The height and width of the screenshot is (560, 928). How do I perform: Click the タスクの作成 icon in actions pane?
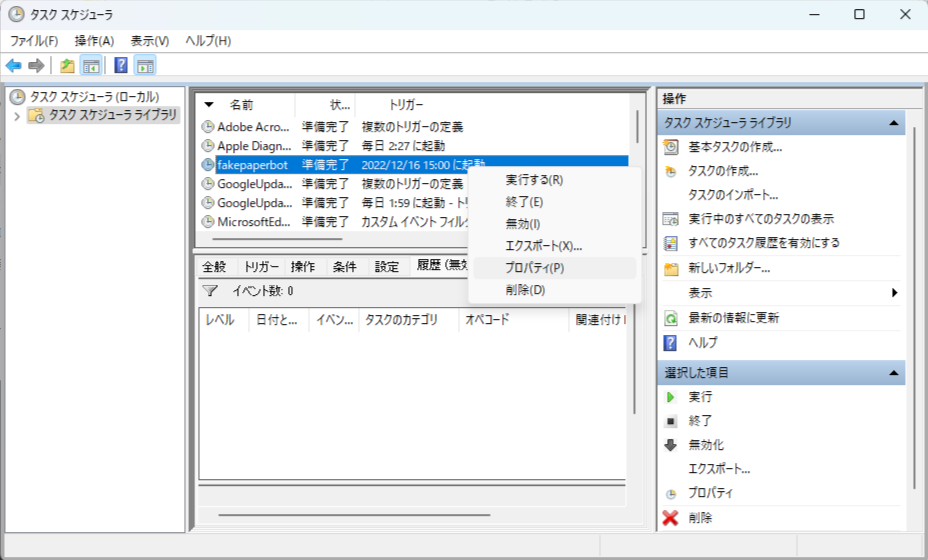pos(671,172)
